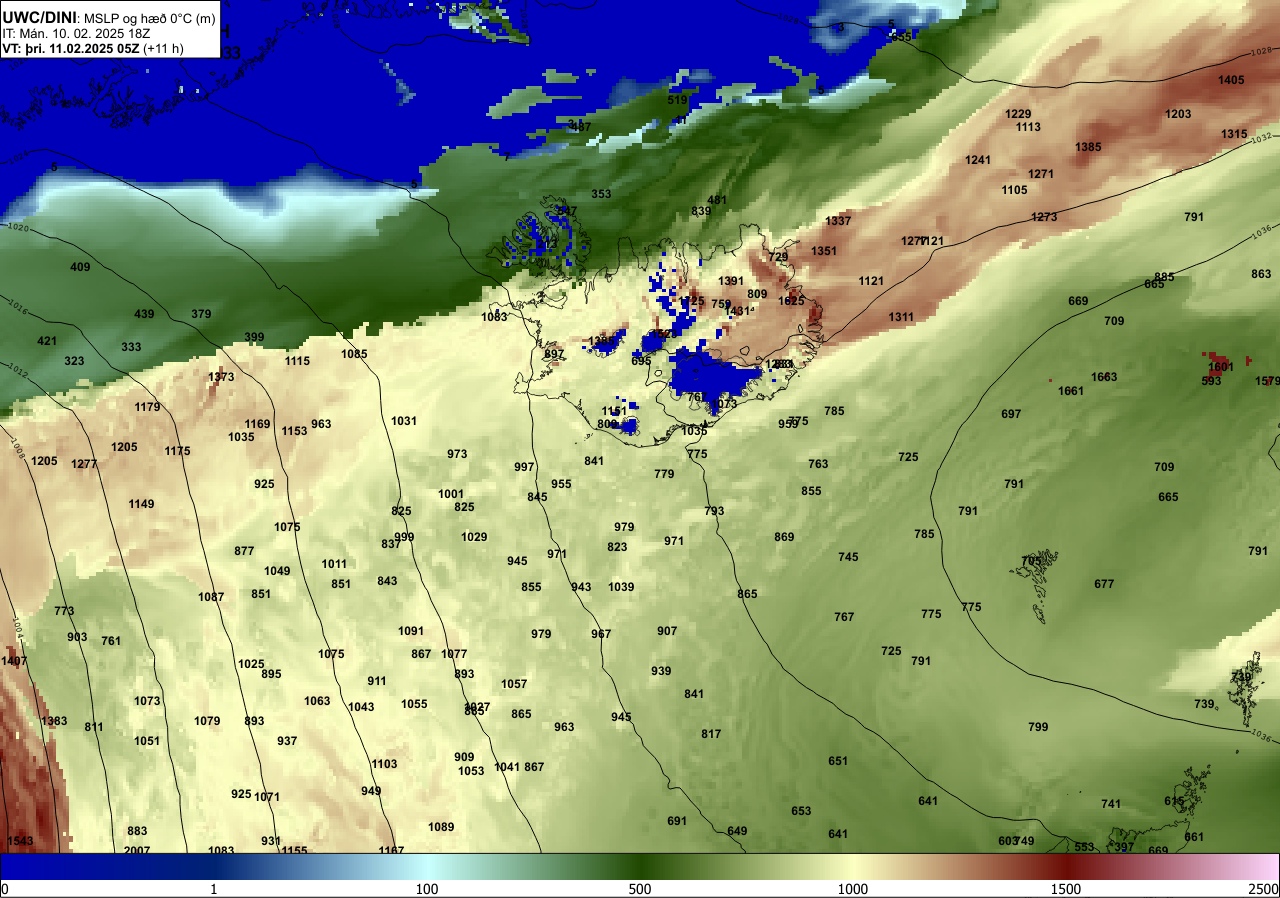Click the legend label 1500
Viewport: 1280px width, 898px height.
point(1066,889)
